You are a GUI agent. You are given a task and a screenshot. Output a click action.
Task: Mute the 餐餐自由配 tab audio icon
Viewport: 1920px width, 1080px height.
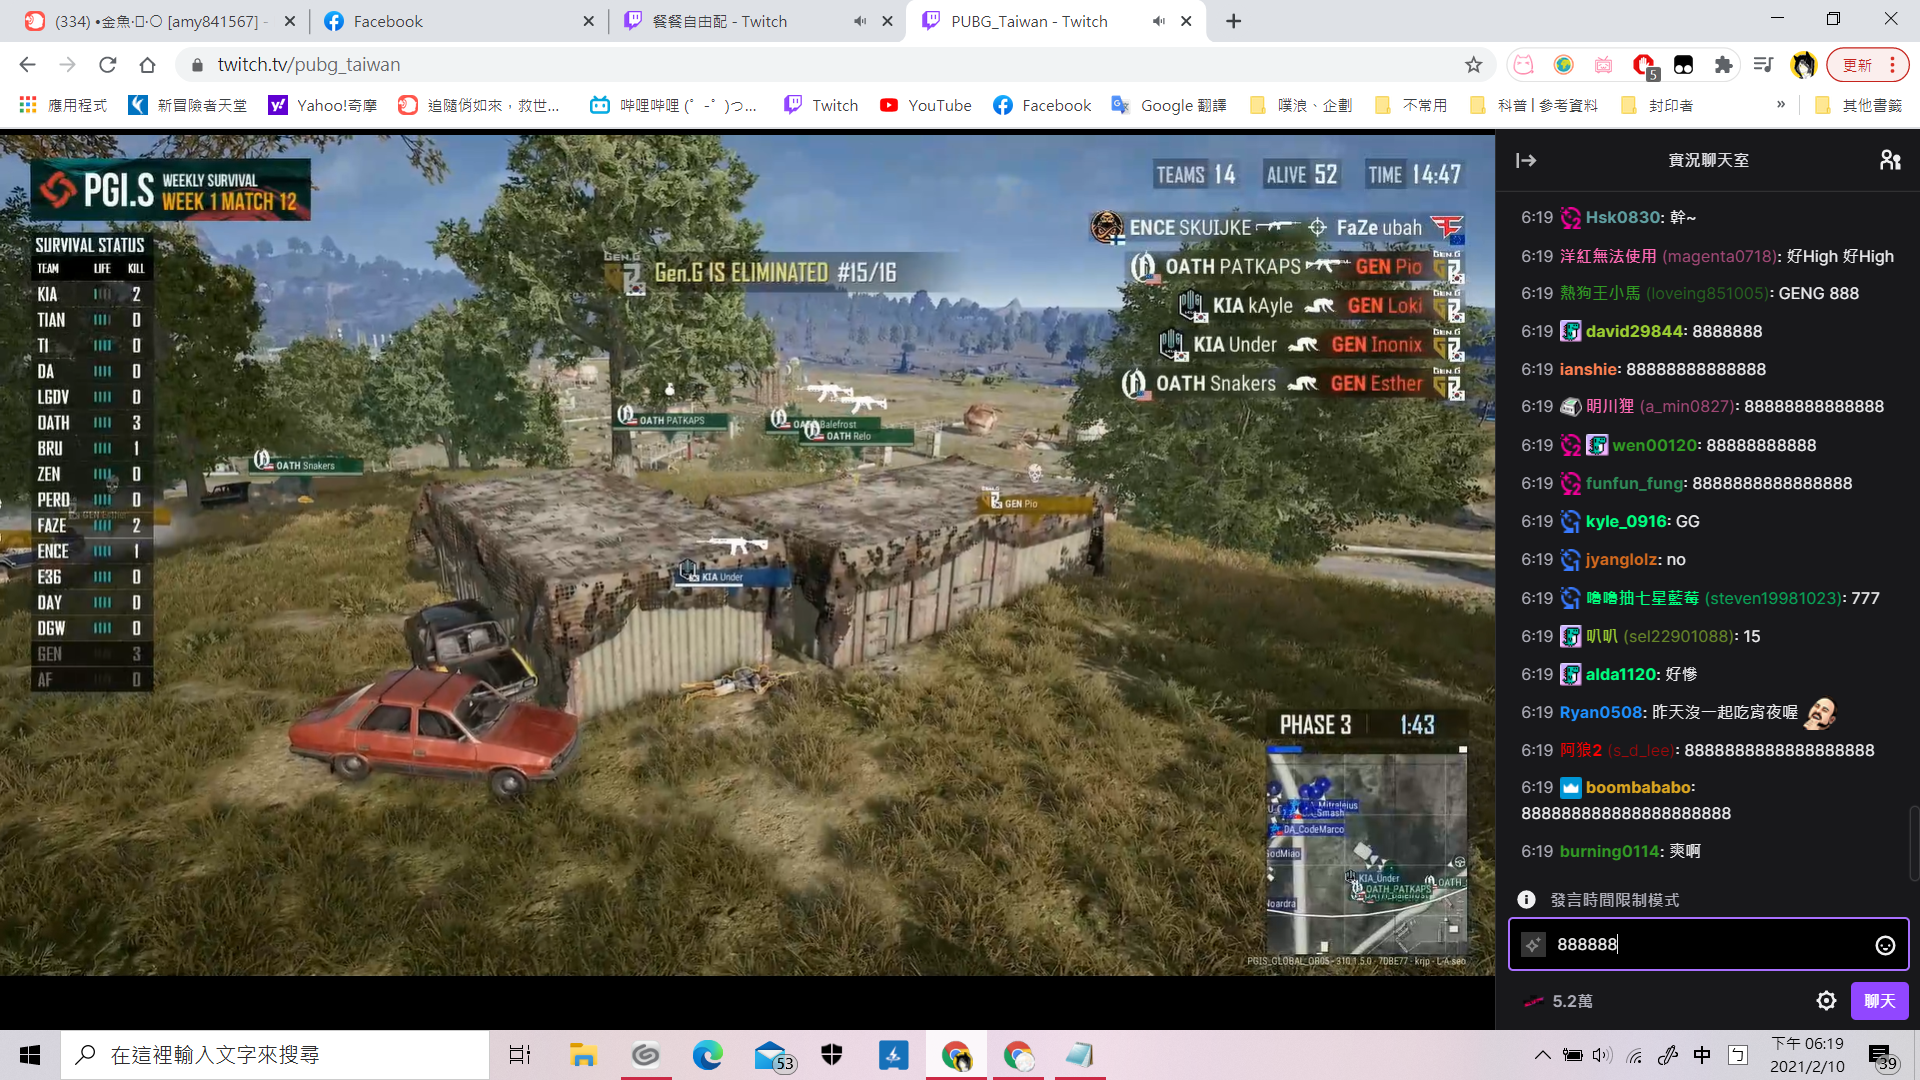point(860,21)
